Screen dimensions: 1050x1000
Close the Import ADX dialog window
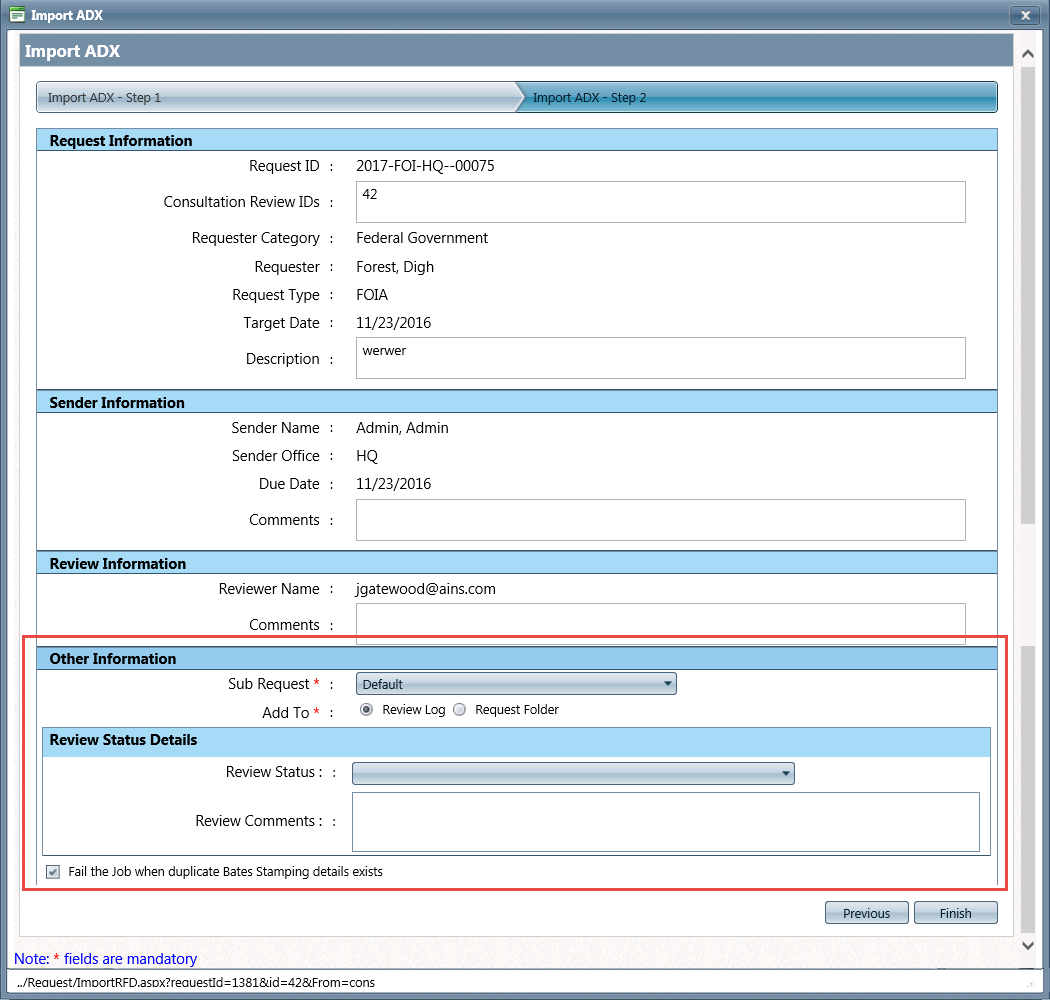pyautogui.click(x=1025, y=15)
